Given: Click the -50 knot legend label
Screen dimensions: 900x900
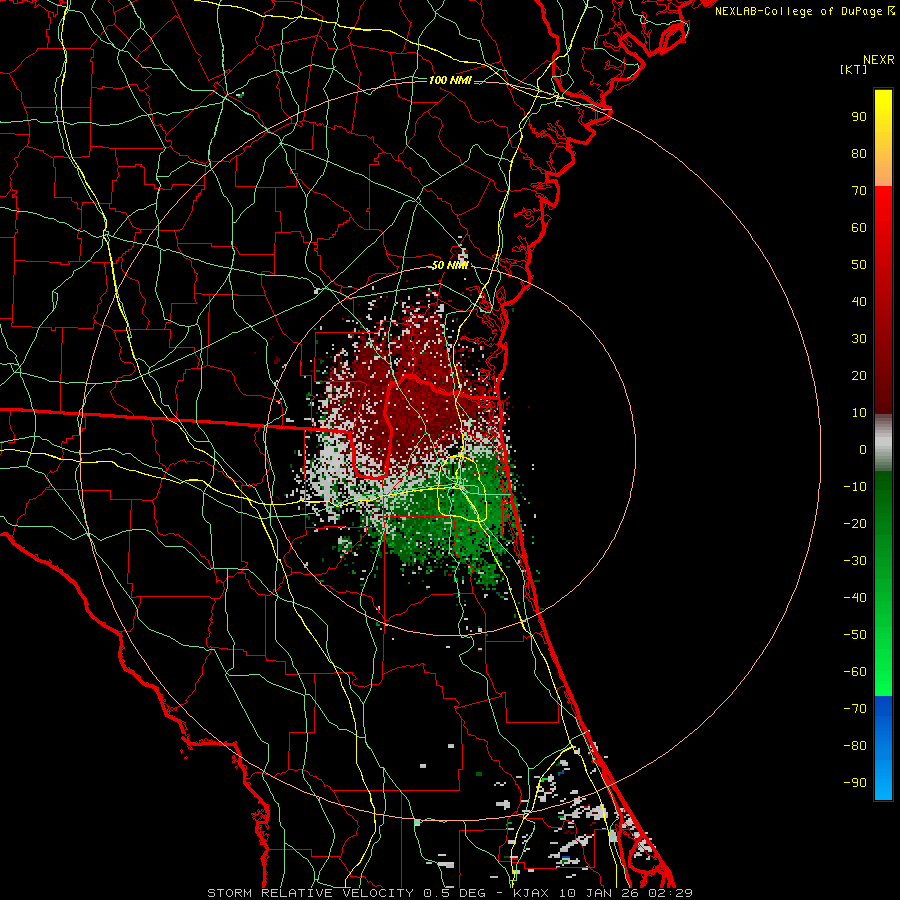Looking at the screenshot, I should tap(855, 635).
